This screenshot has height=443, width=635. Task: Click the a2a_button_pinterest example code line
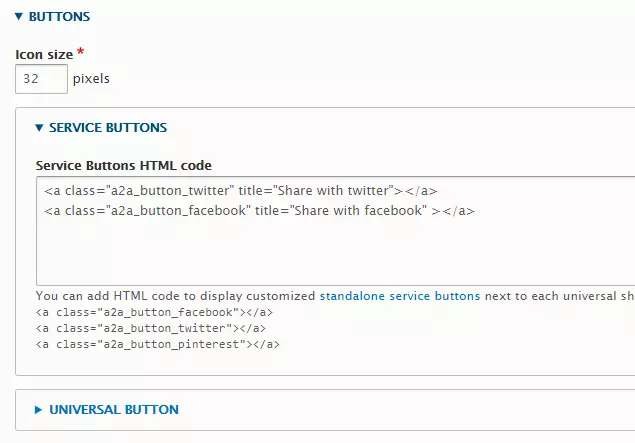point(157,344)
